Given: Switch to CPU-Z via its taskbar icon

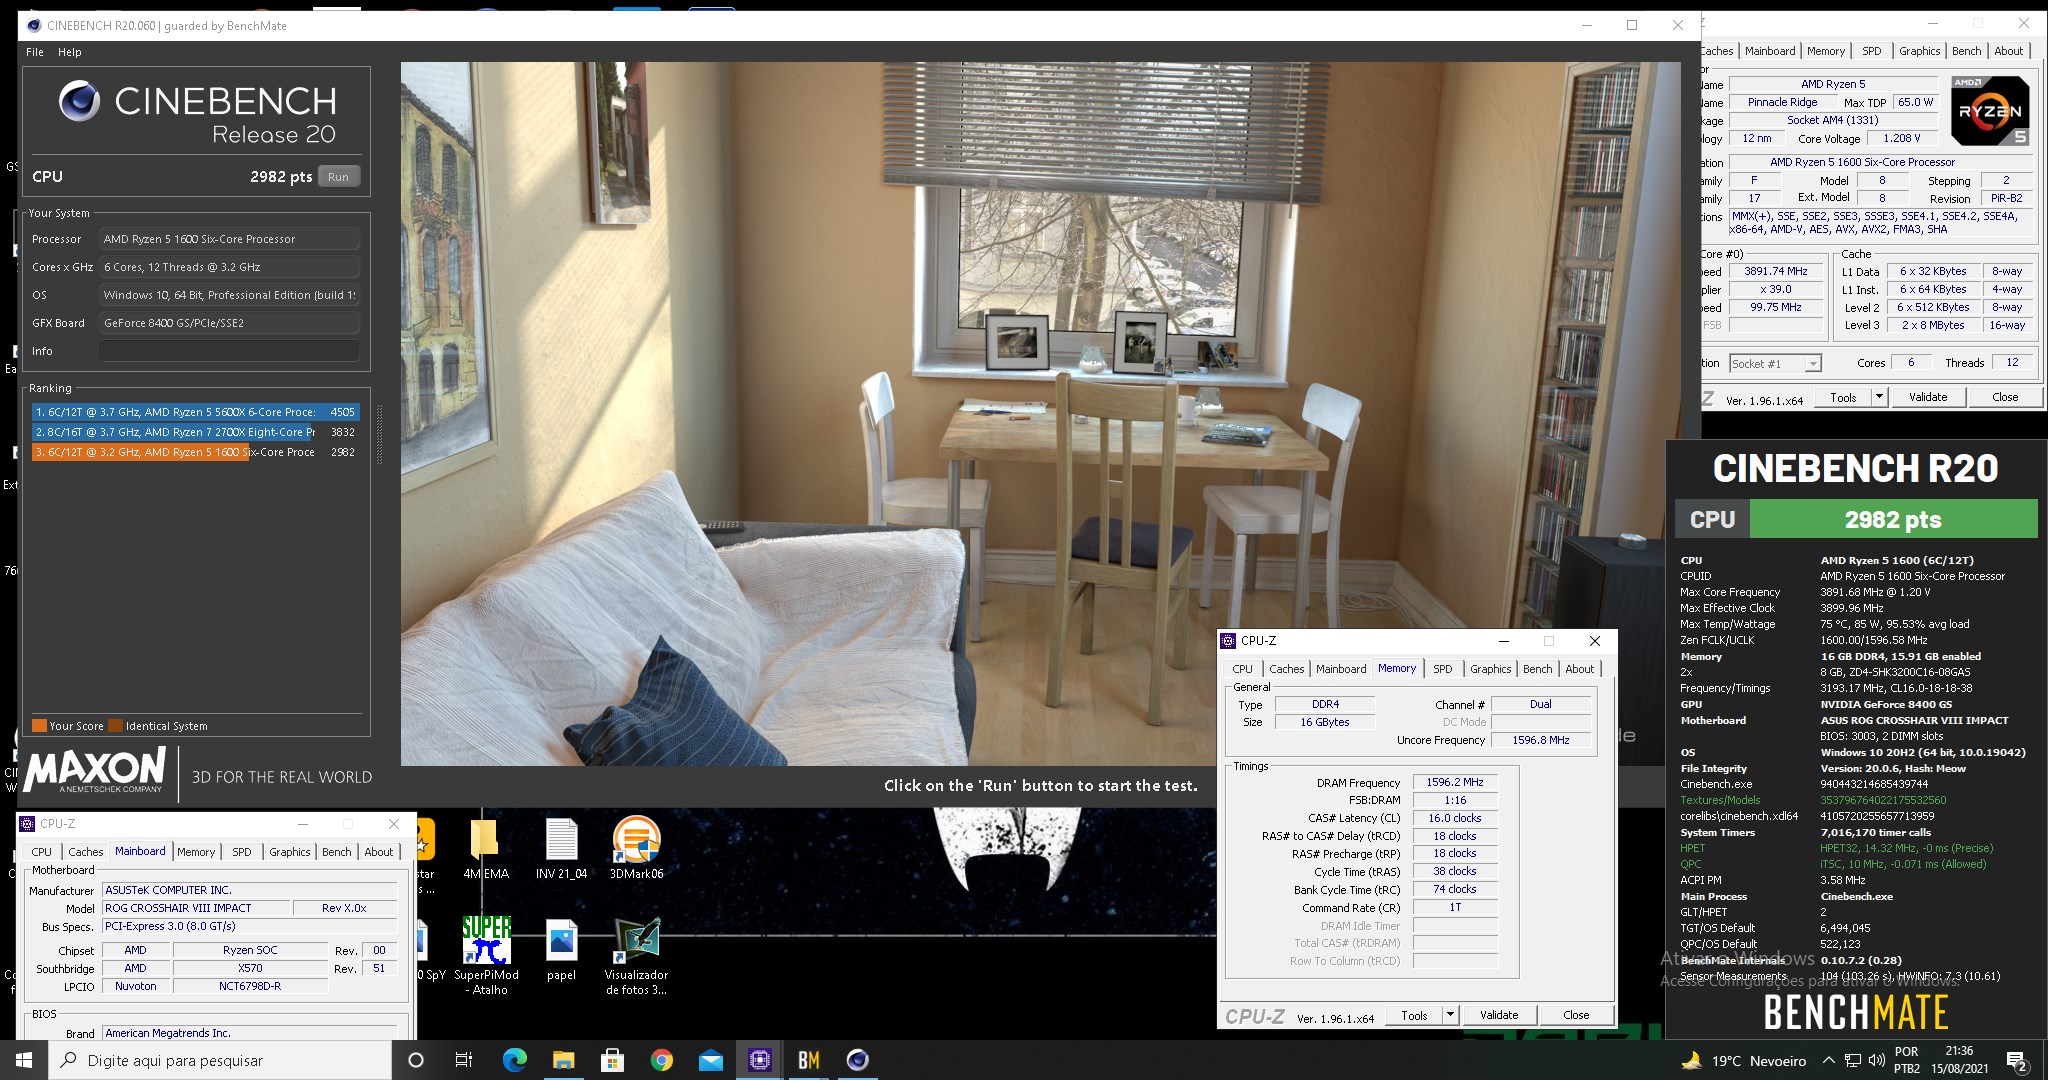Looking at the screenshot, I should (x=759, y=1060).
